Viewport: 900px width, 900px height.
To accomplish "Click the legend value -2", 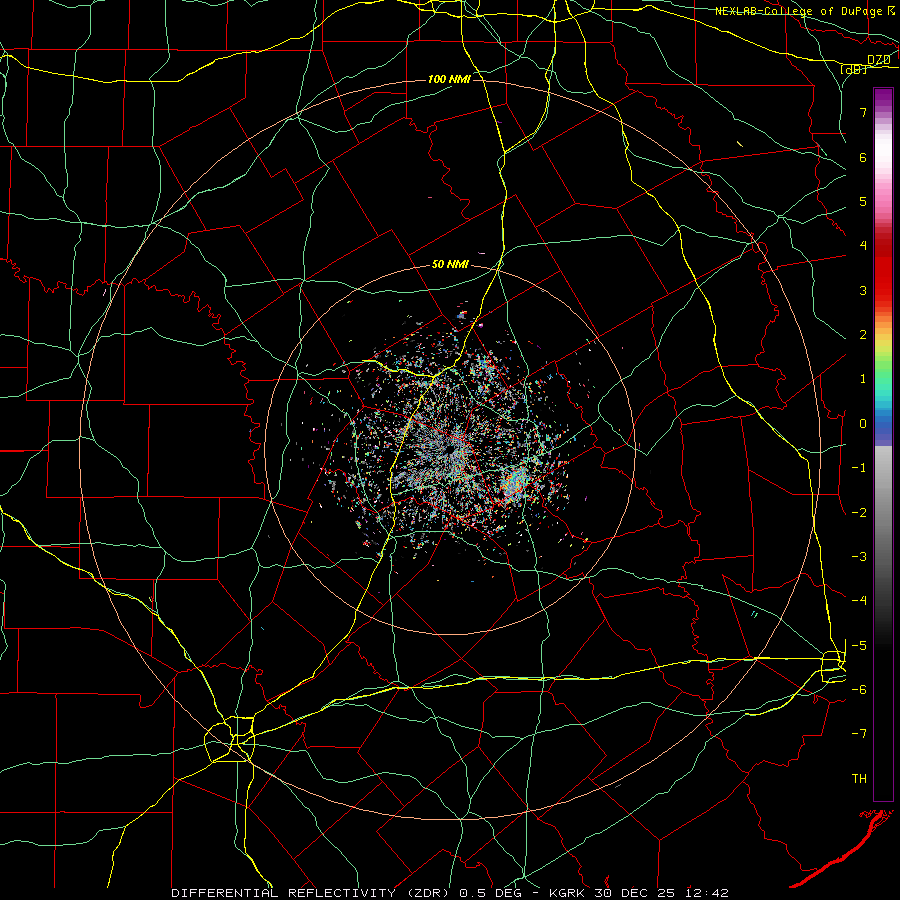I will pyautogui.click(x=859, y=513).
